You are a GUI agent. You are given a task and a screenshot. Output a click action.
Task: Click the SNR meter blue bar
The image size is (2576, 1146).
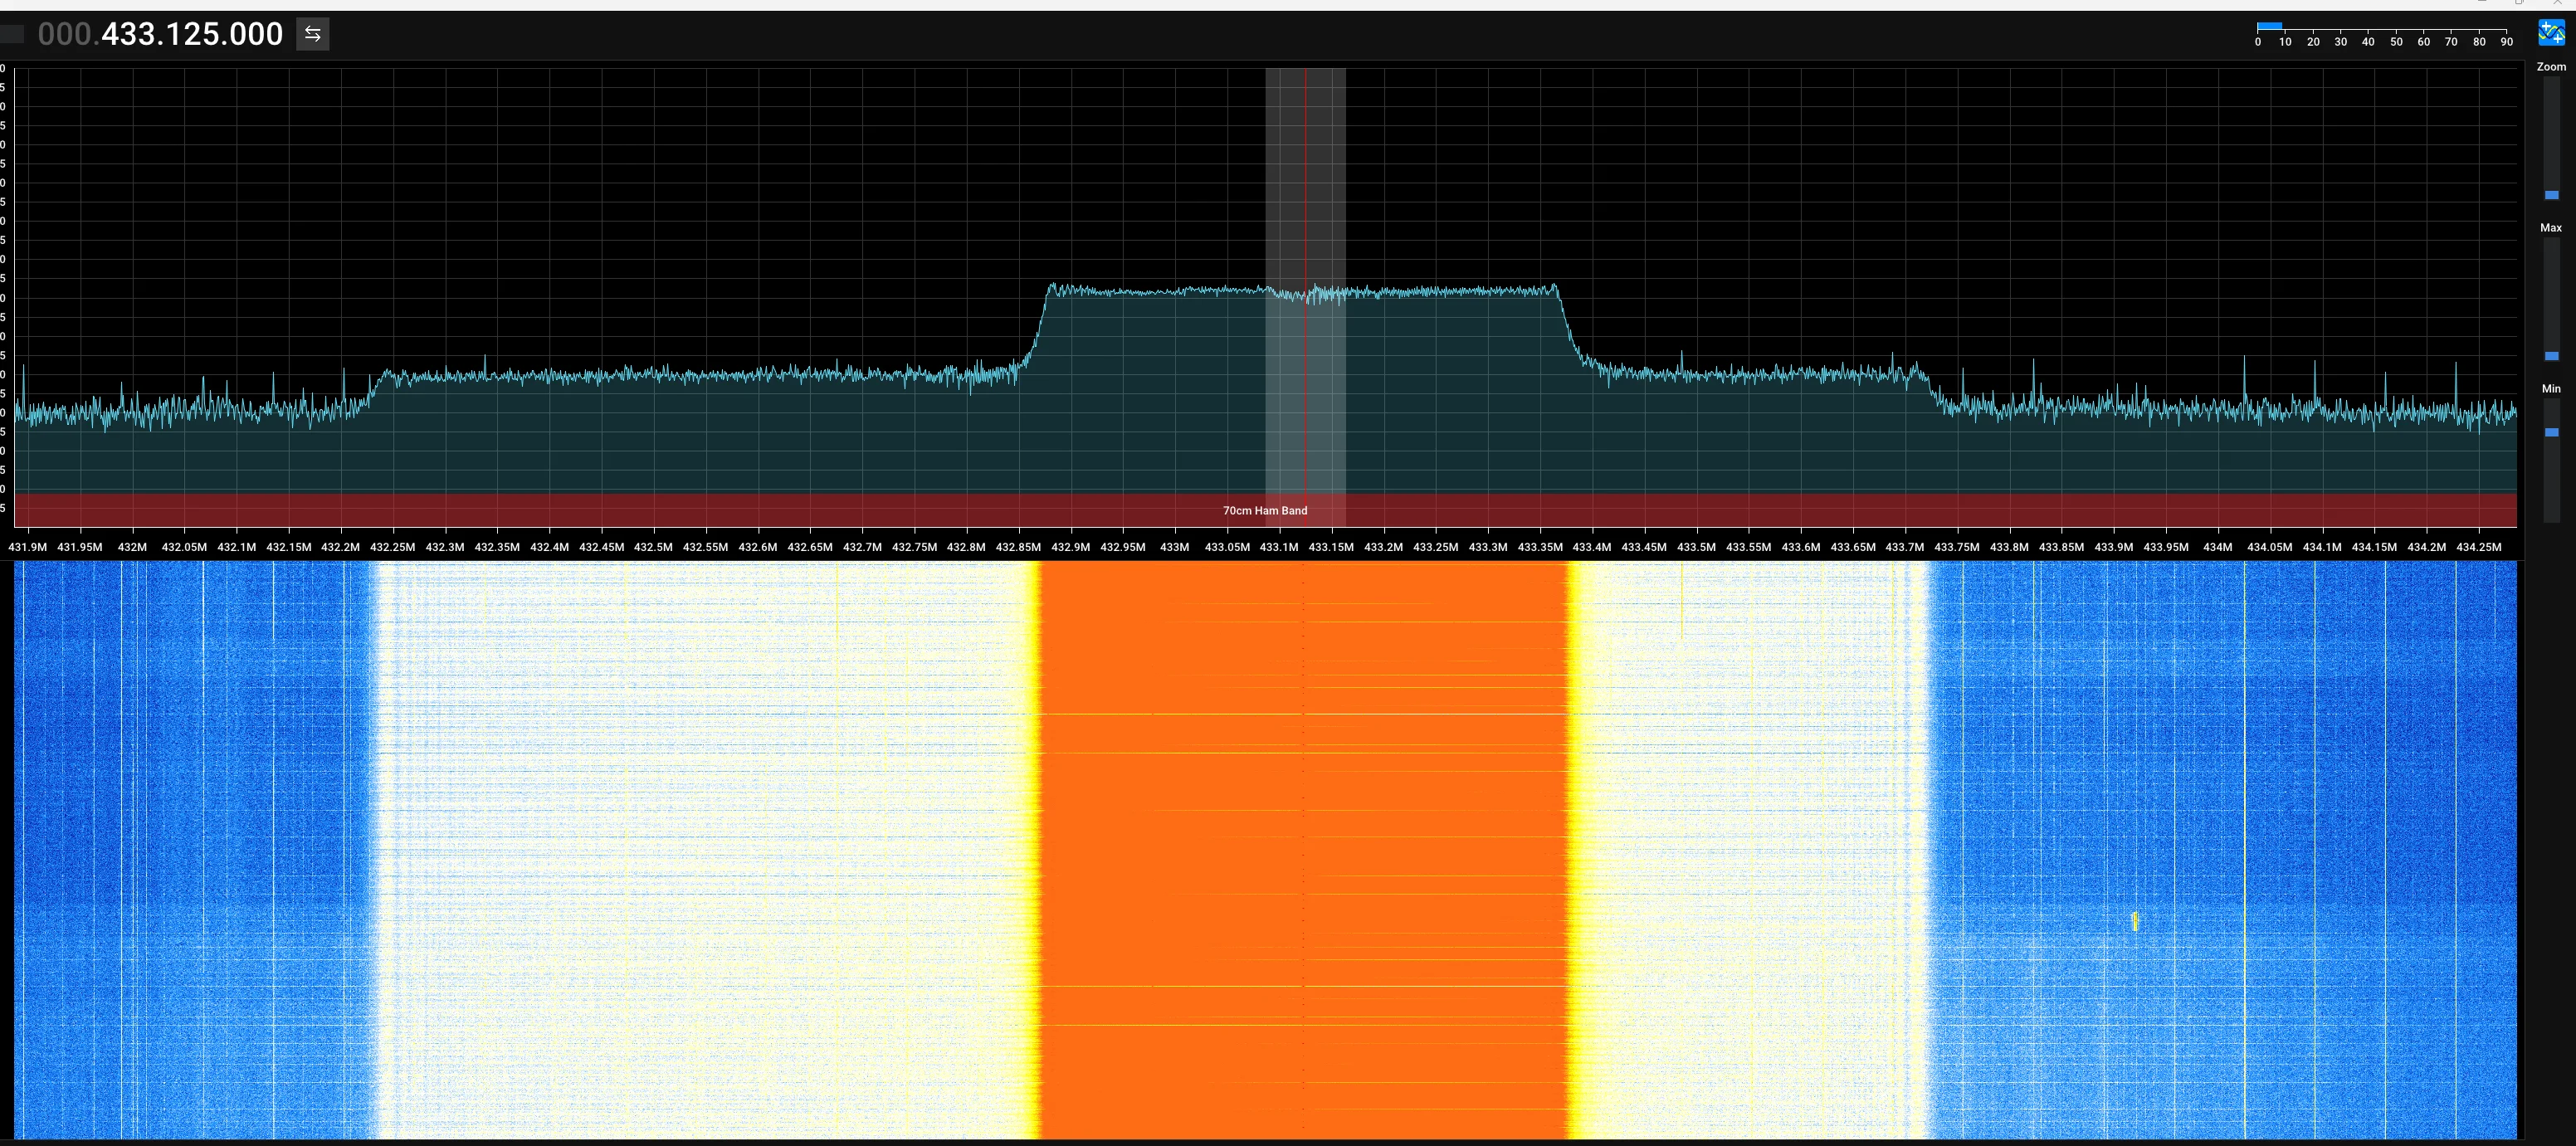point(2269,26)
